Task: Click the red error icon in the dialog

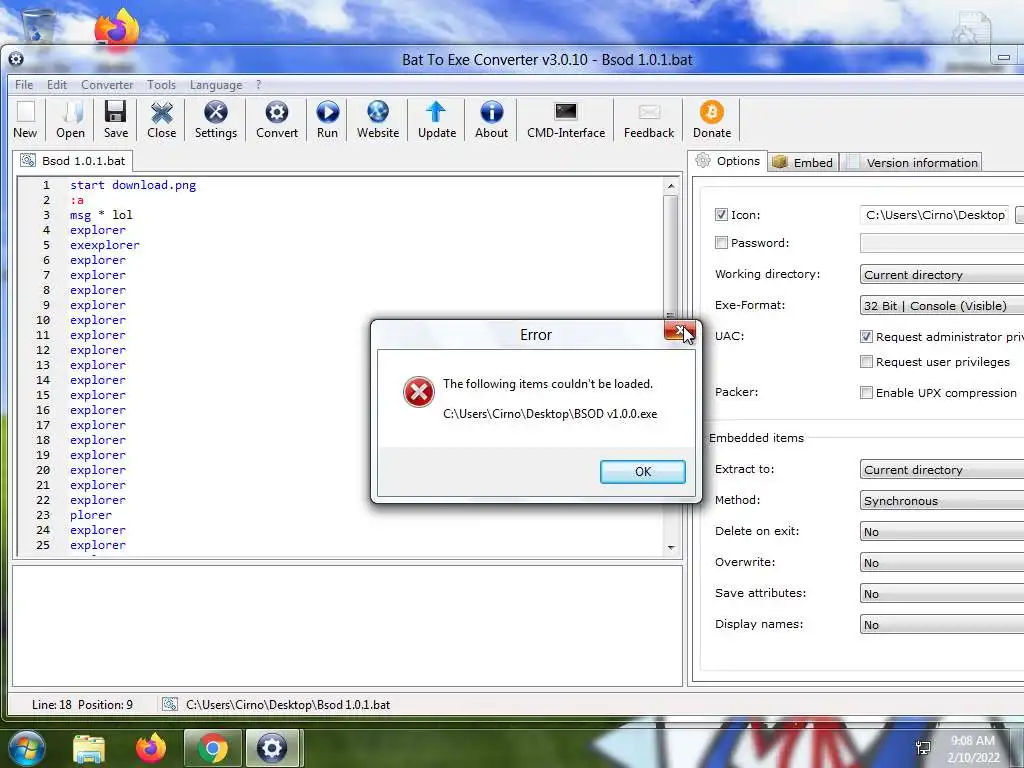Action: pyautogui.click(x=419, y=392)
